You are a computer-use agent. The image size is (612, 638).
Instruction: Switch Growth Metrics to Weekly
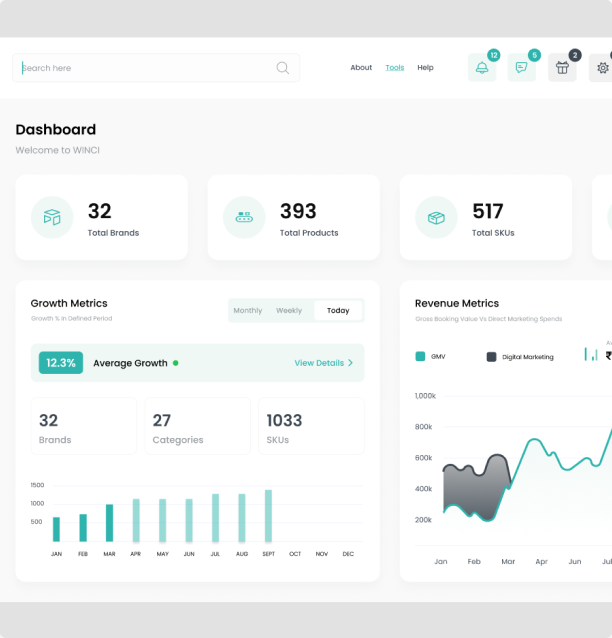[289, 311]
